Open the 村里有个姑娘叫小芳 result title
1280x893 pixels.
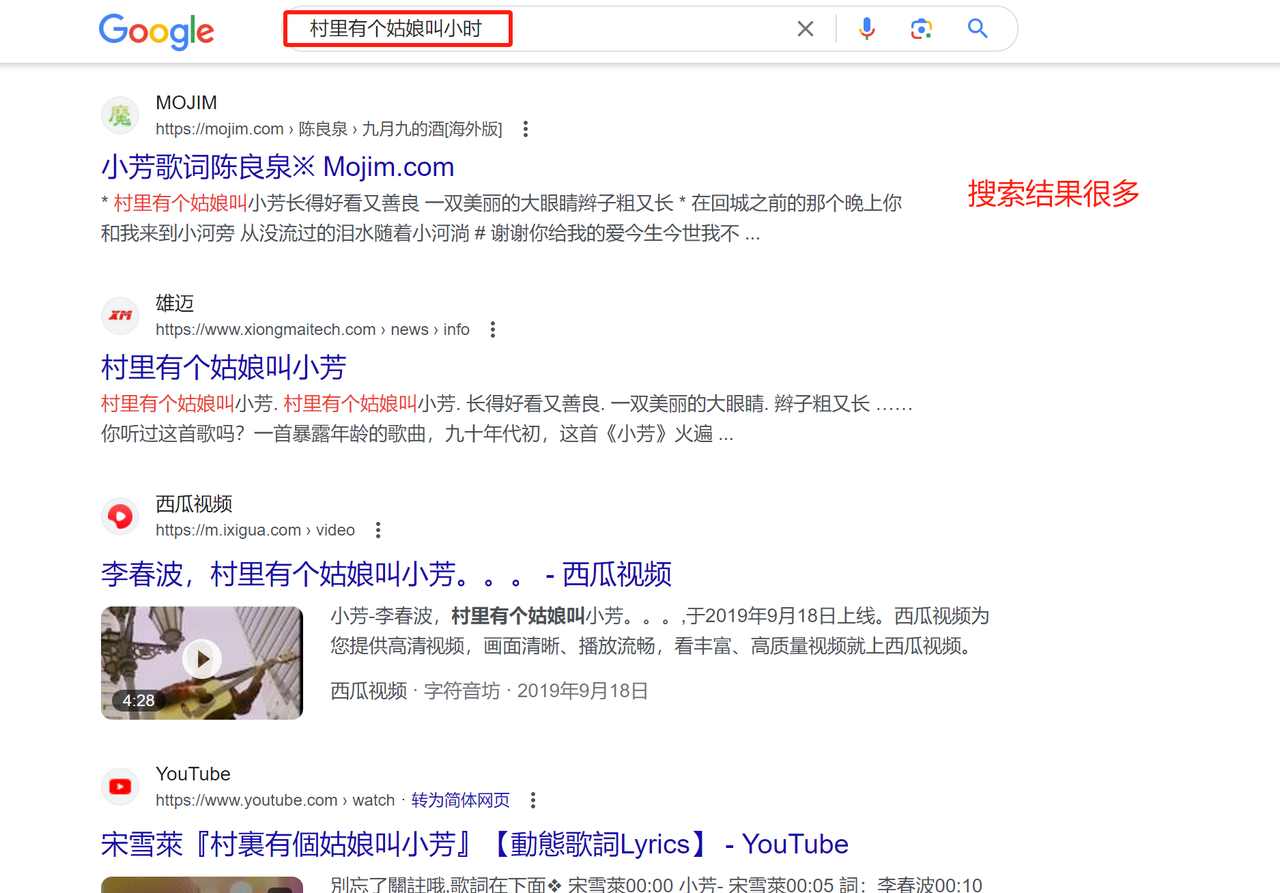223,367
